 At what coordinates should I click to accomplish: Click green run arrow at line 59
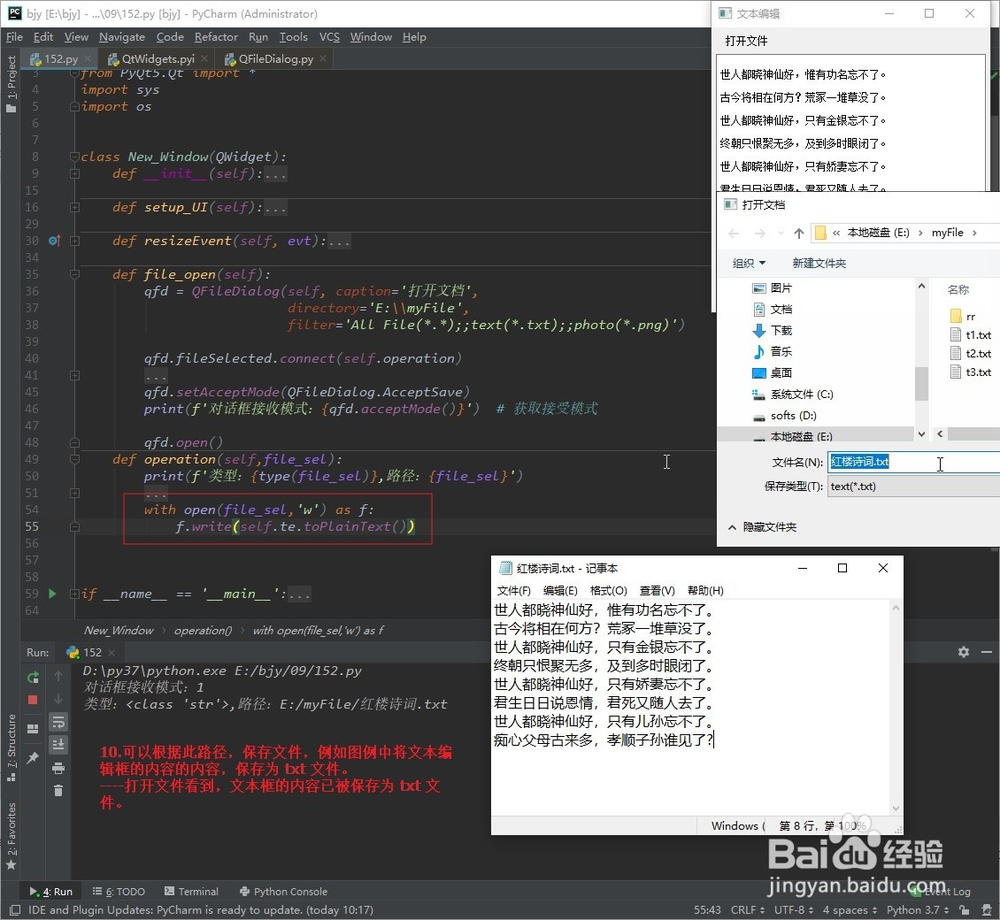(x=52, y=594)
